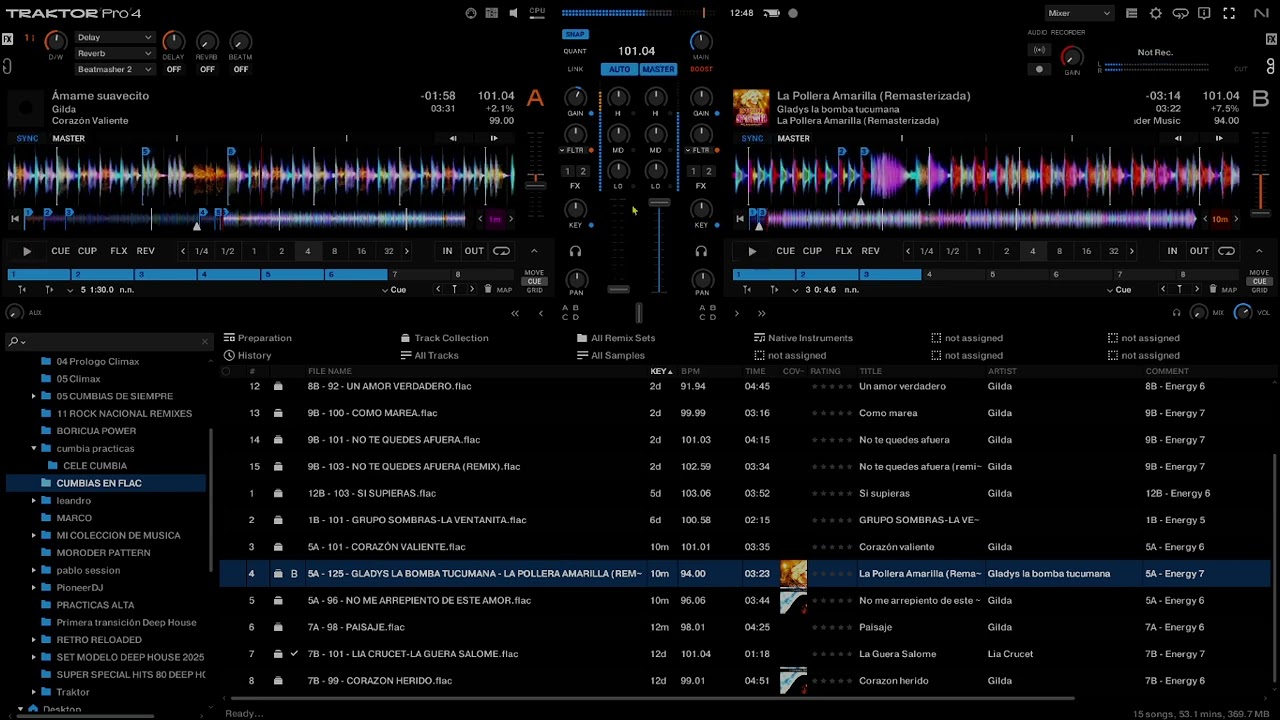This screenshot has width=1280, height=720.
Task: Toggle the DELAY effect OFF button
Action: (x=174, y=69)
